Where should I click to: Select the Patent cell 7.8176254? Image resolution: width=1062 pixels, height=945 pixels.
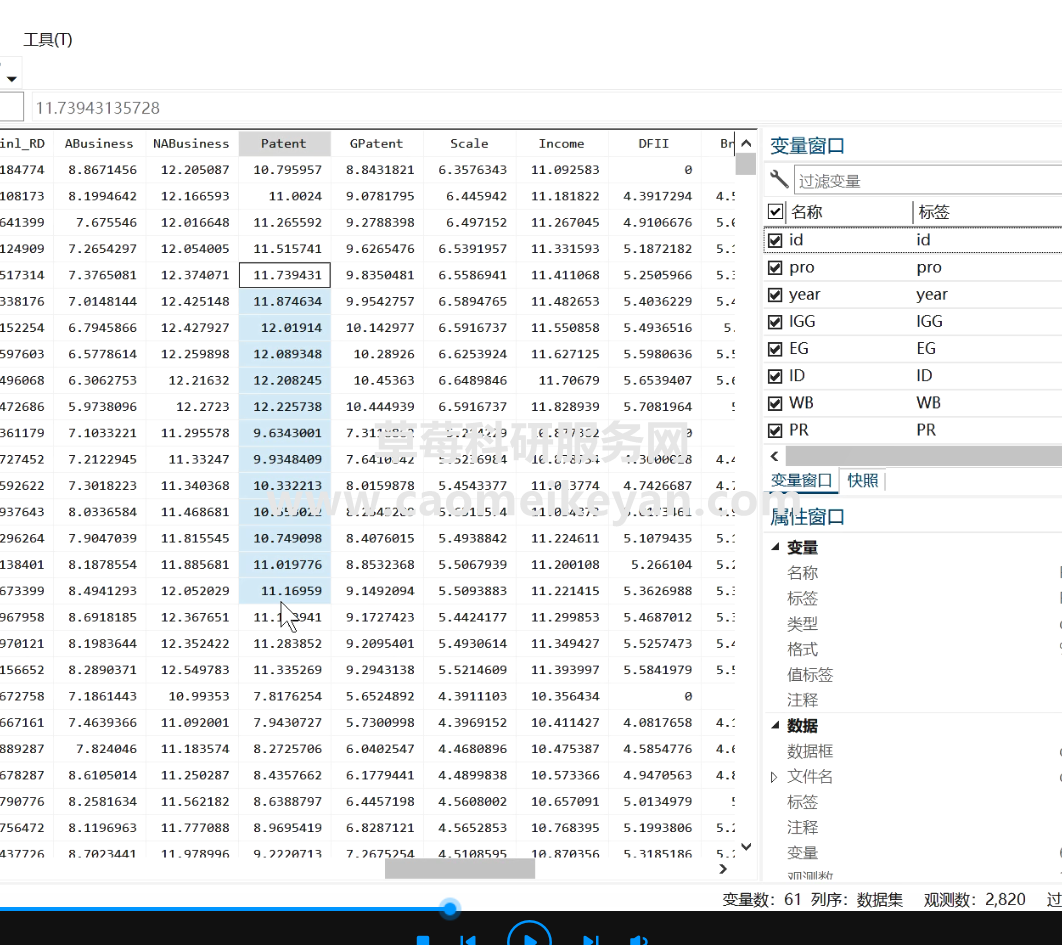point(285,696)
